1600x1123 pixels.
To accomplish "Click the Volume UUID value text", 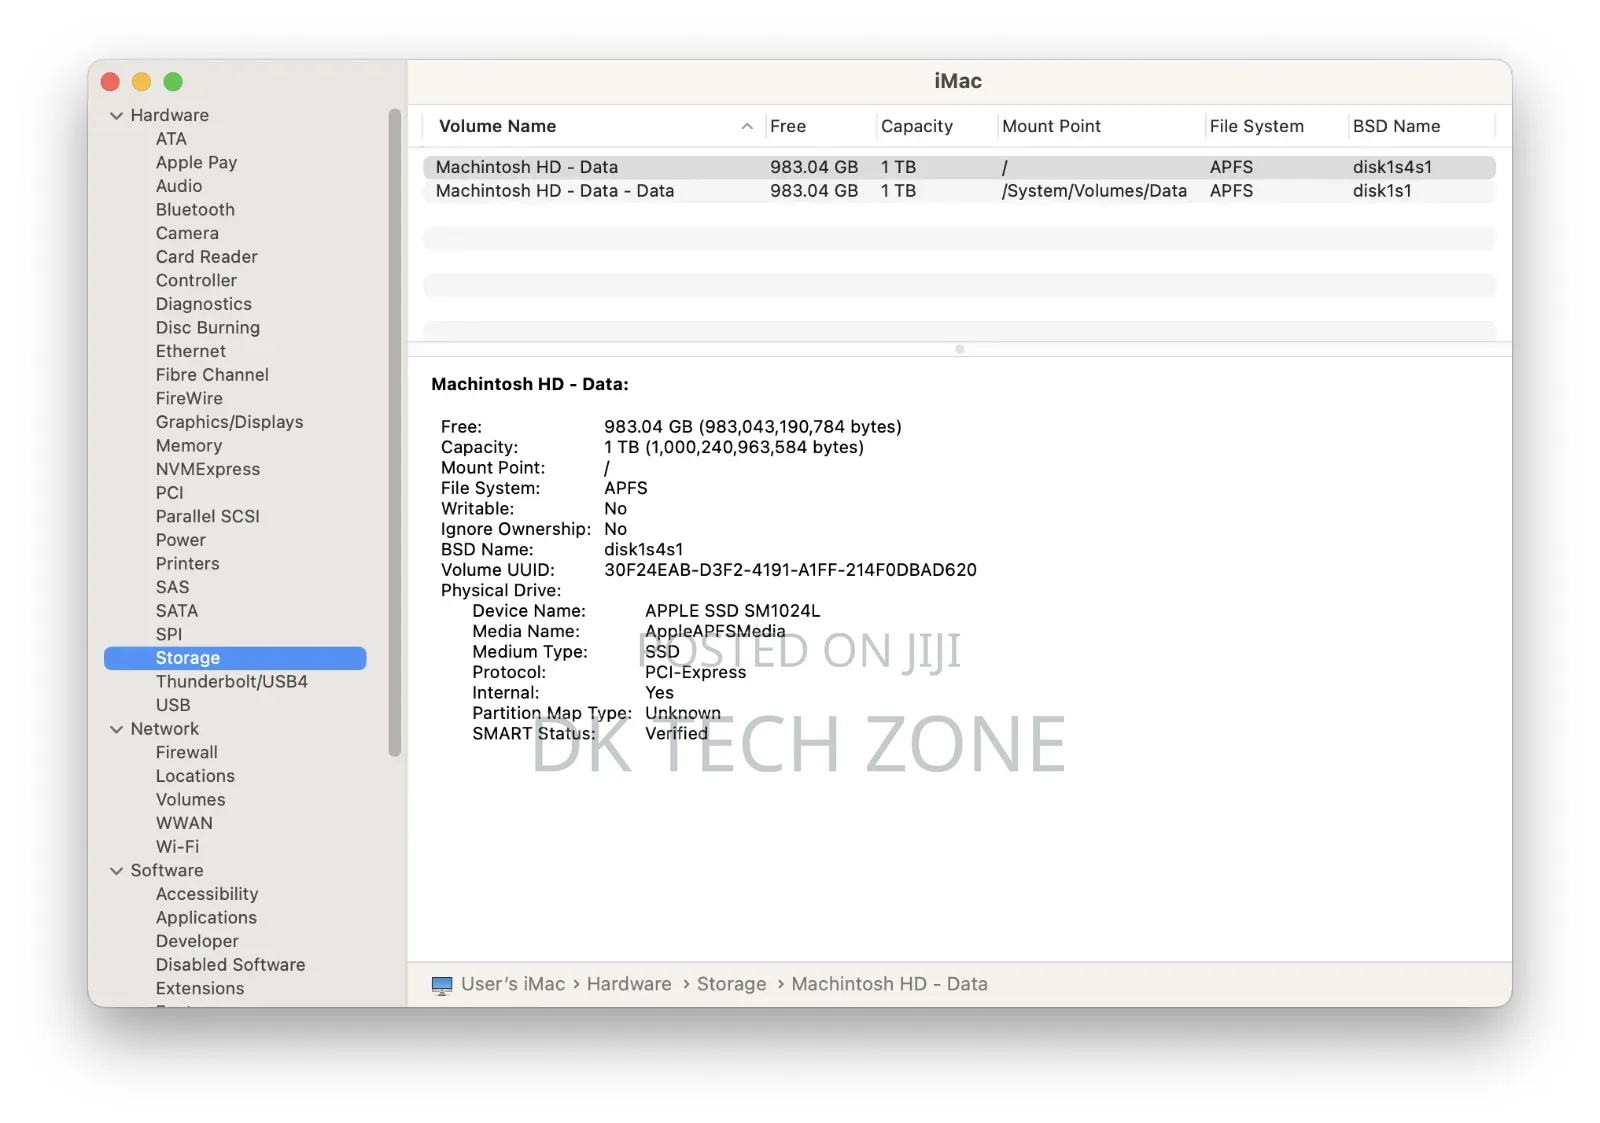I will (x=790, y=570).
